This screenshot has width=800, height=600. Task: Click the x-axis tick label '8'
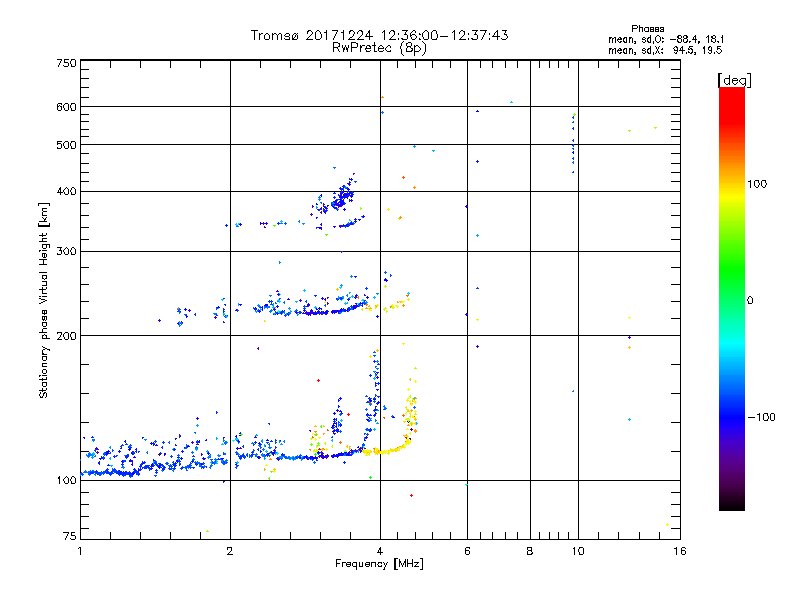[x=530, y=551]
